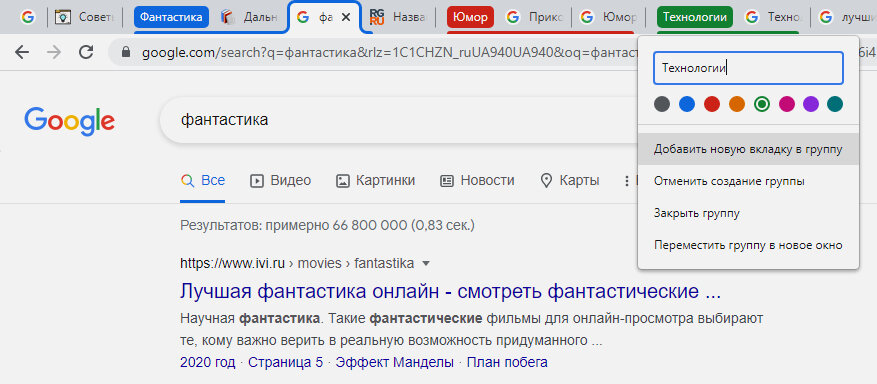
Task: Choose the grey group color
Action: (x=662, y=104)
